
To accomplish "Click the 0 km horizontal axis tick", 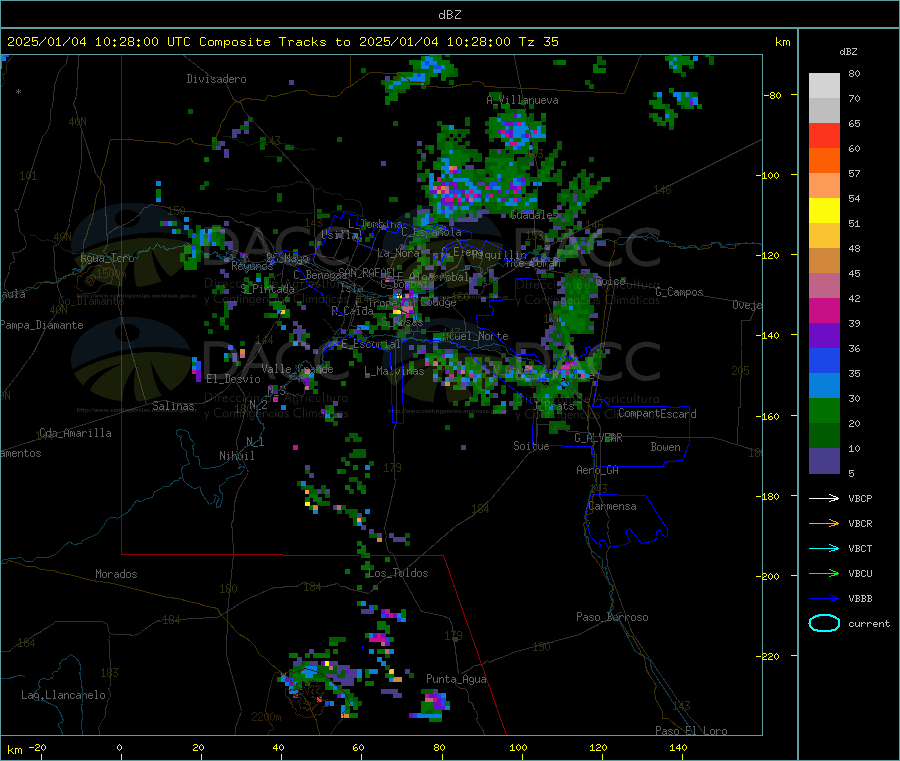I will pyautogui.click(x=120, y=747).
